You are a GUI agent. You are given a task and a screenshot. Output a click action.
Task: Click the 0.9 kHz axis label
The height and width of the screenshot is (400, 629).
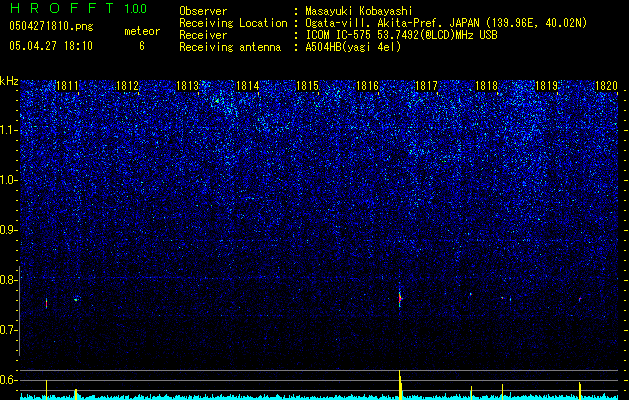7,230
